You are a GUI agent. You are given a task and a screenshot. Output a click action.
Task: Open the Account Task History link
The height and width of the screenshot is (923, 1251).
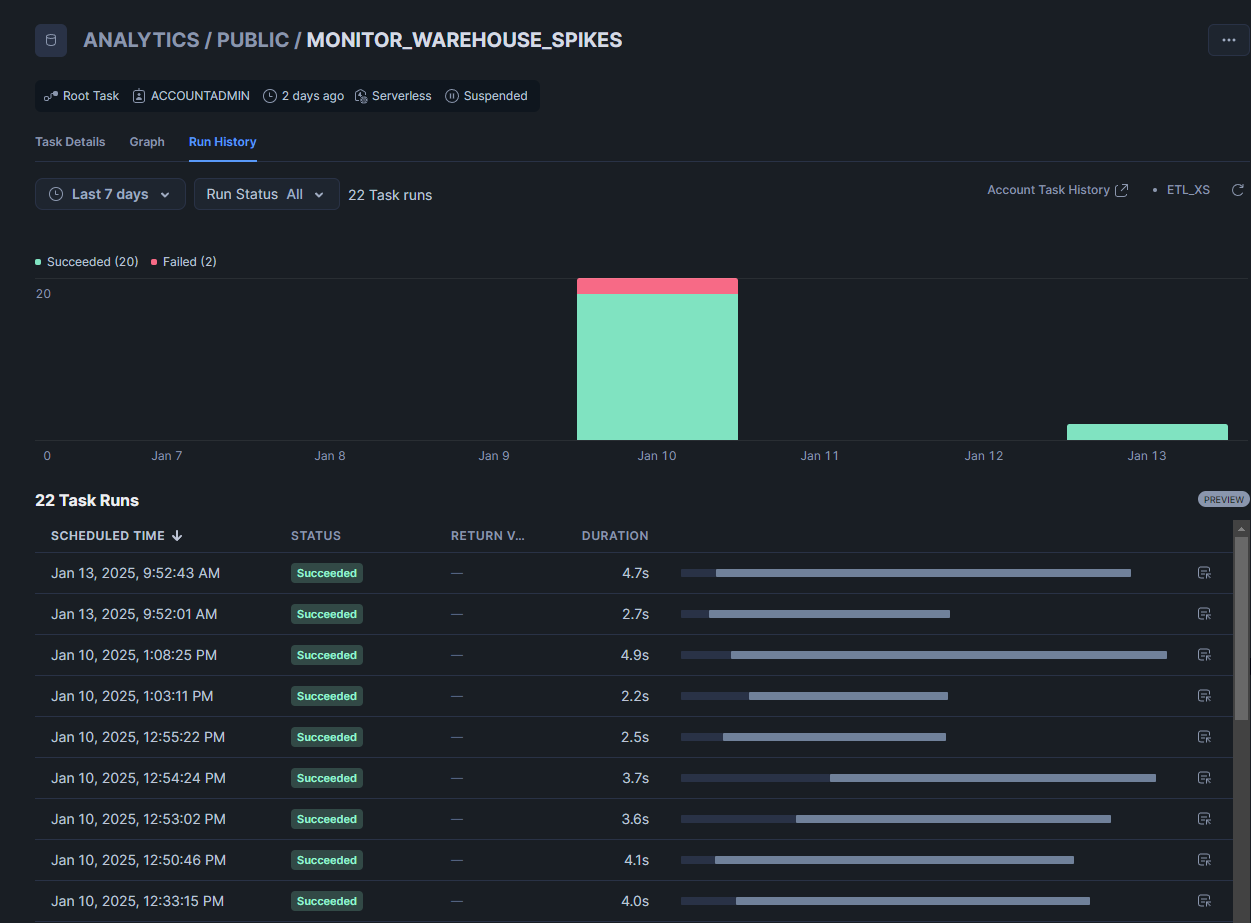(x=1058, y=190)
